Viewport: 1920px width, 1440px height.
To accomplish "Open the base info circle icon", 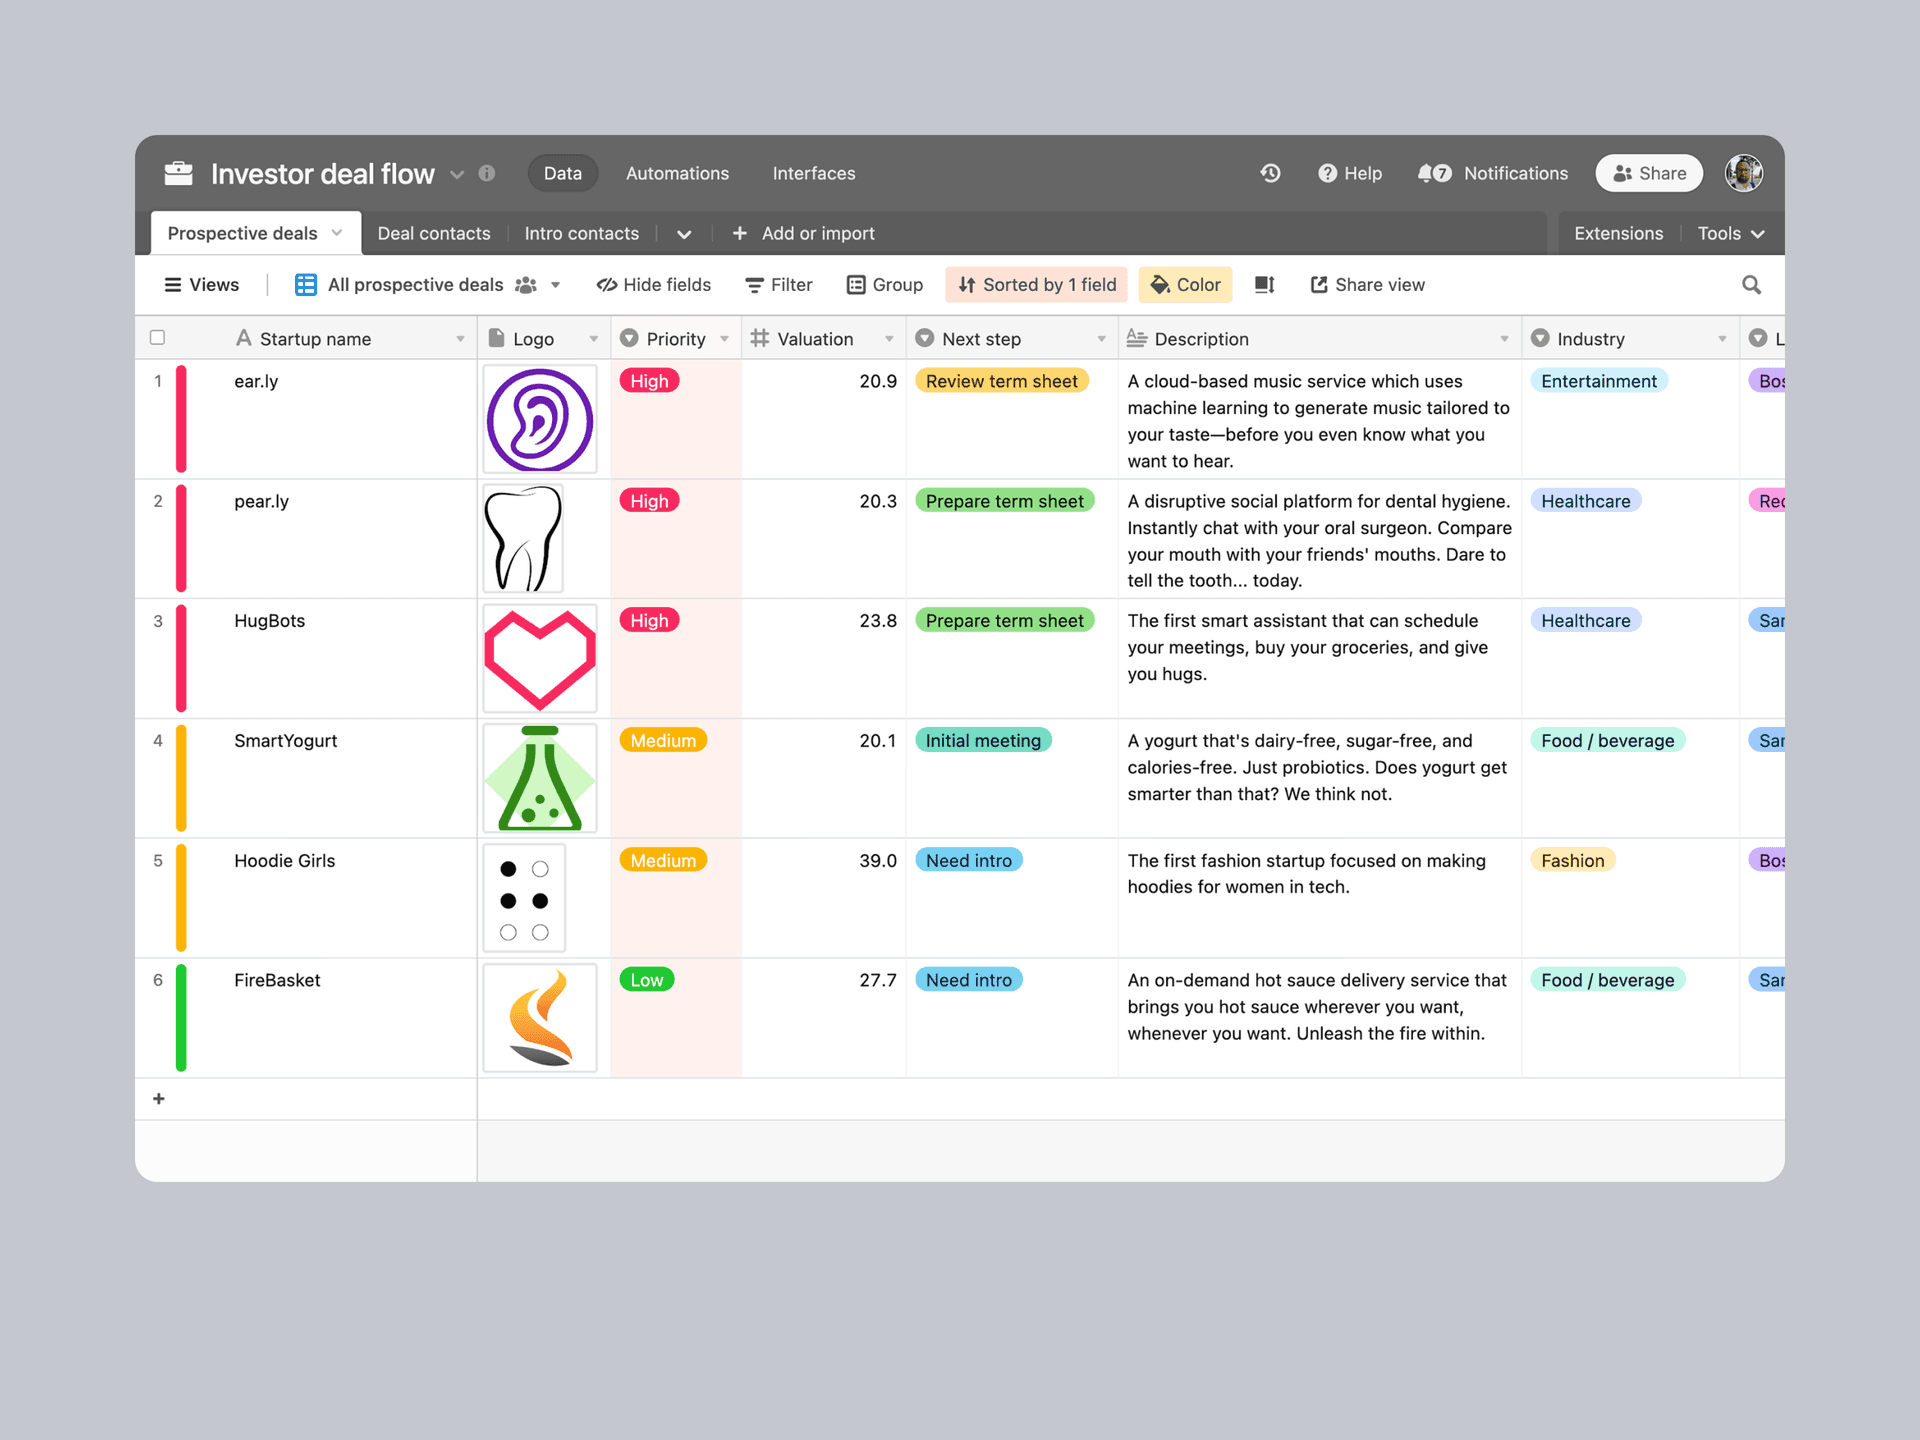I will (487, 173).
